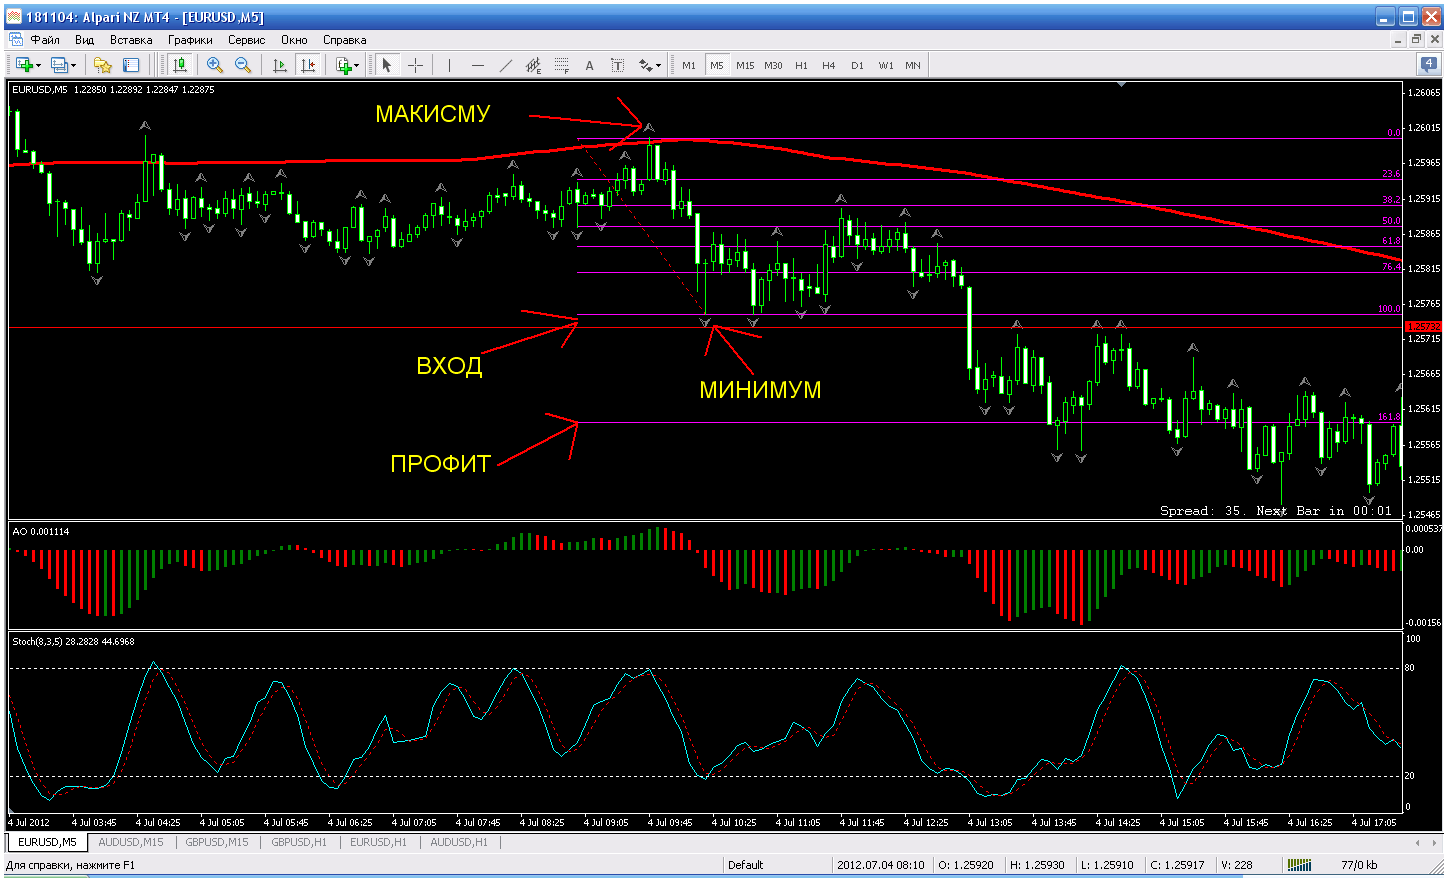Switch to the EURUSD,H1 chart tab

coord(378,842)
